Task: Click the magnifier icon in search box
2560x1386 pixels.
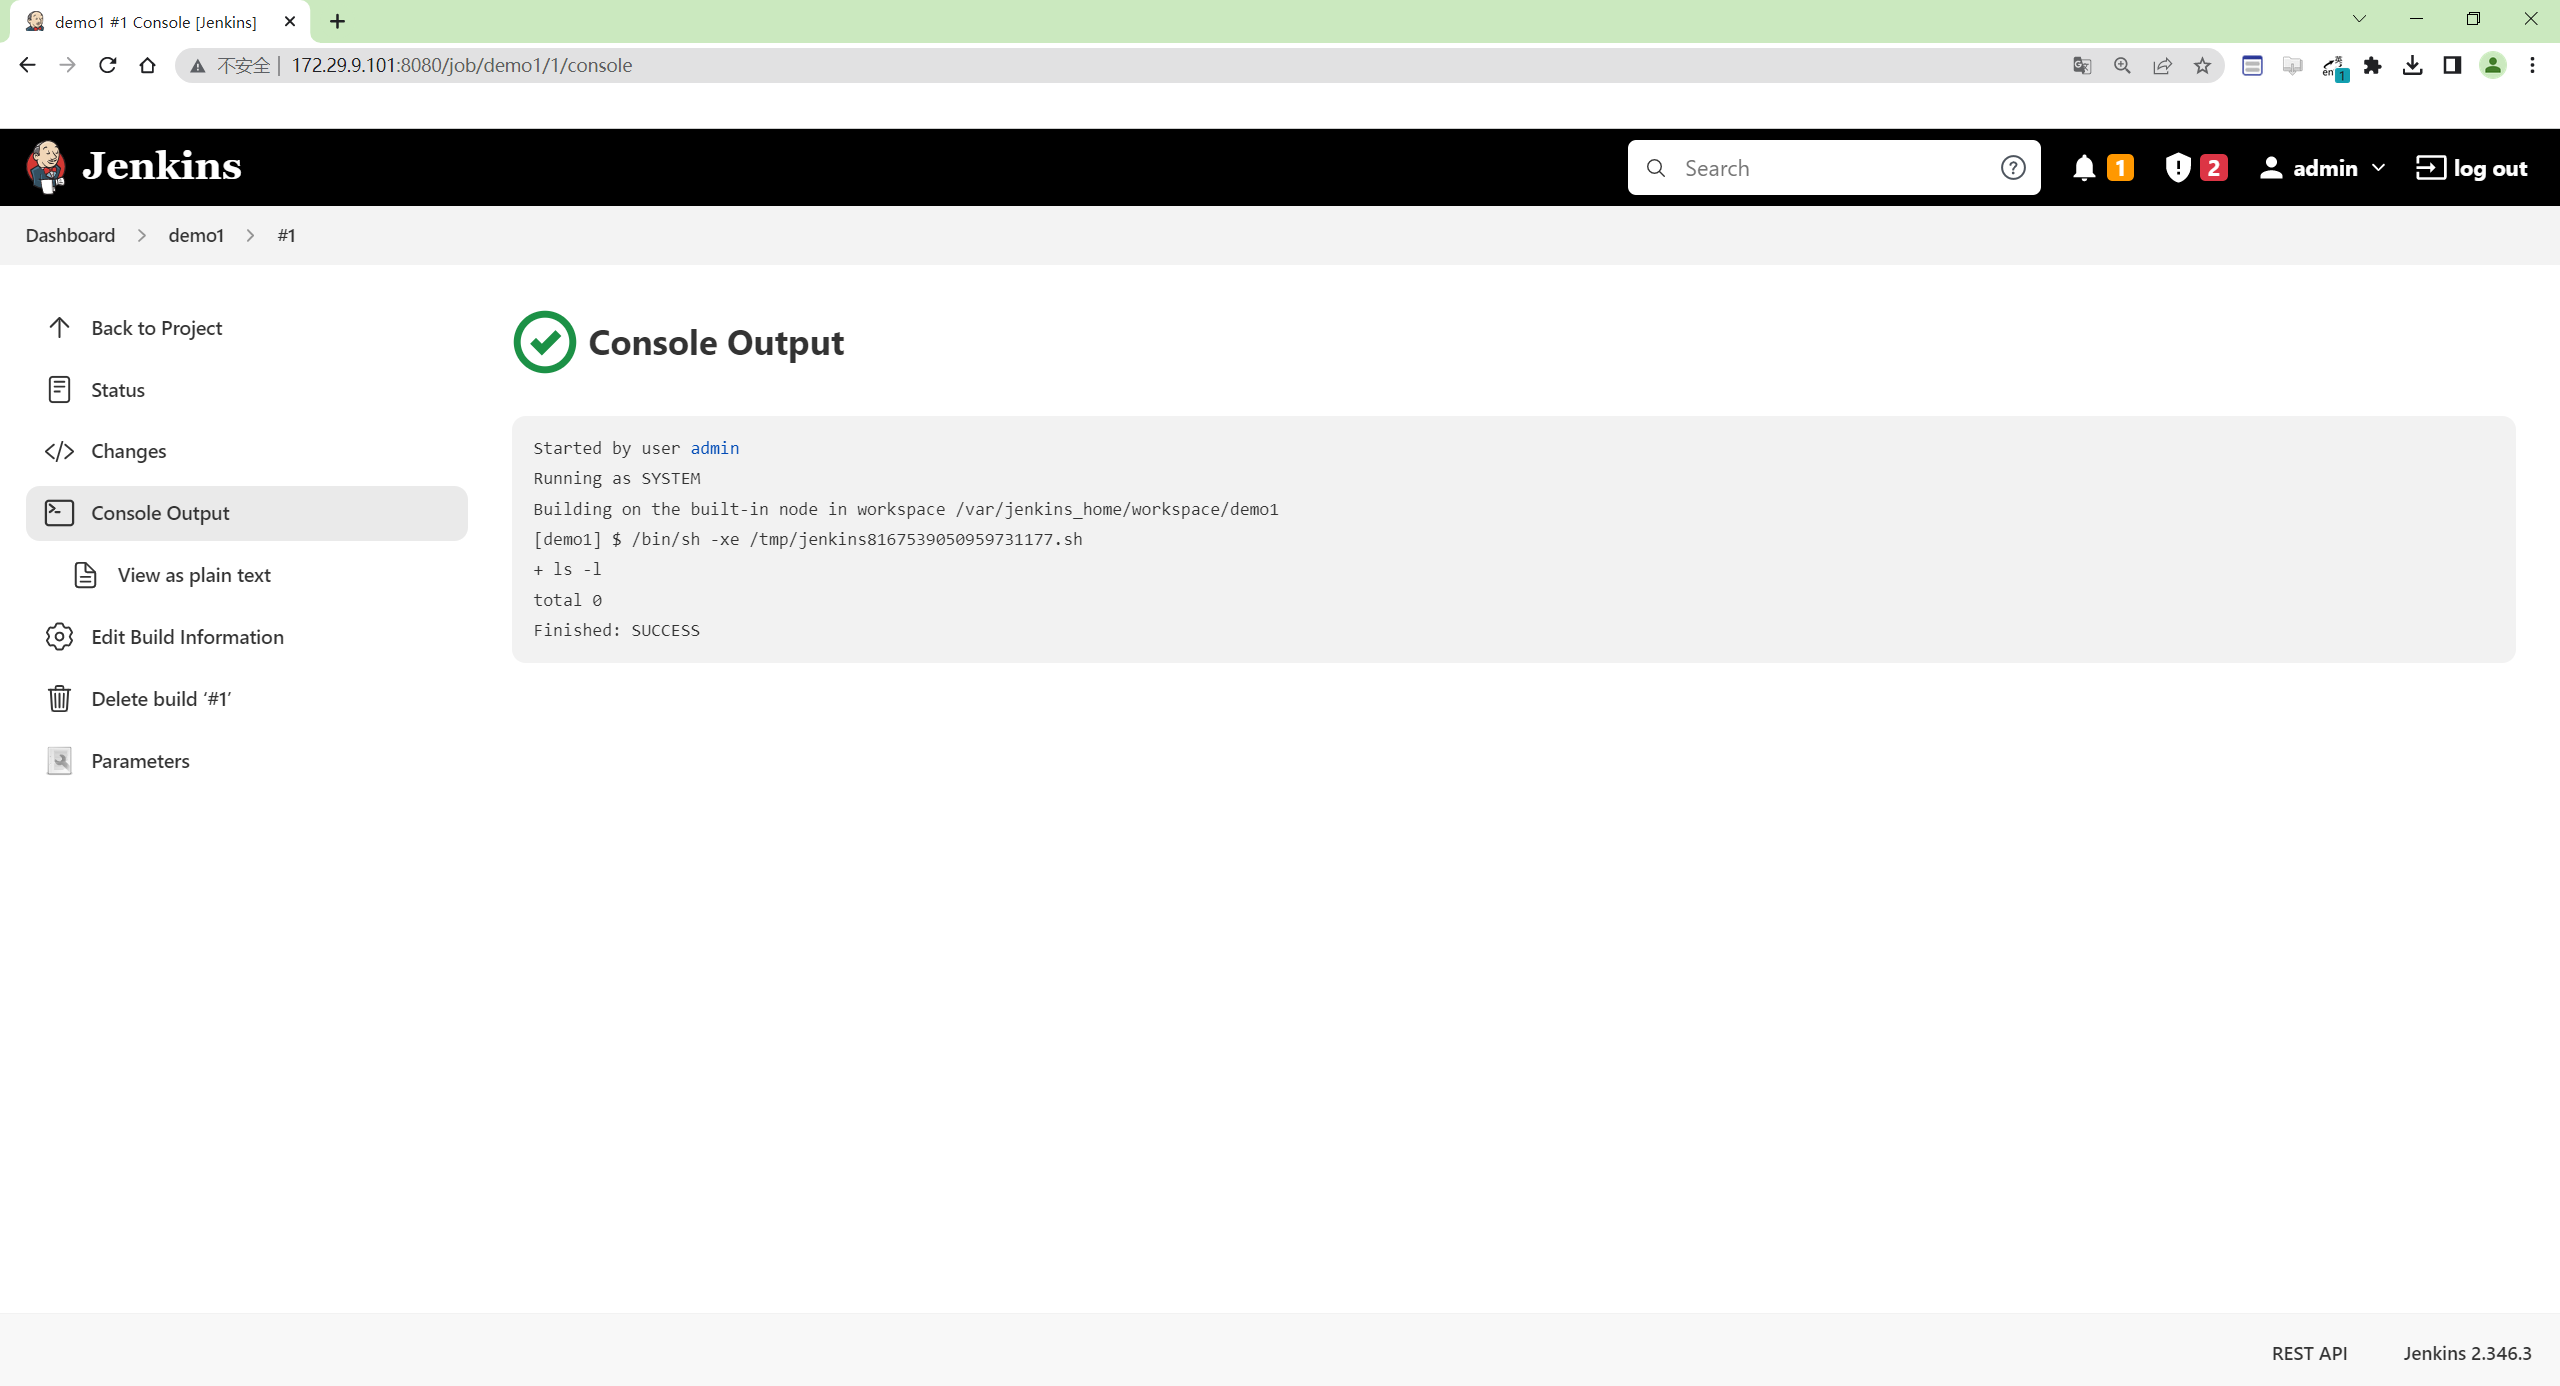Action: pos(1656,168)
